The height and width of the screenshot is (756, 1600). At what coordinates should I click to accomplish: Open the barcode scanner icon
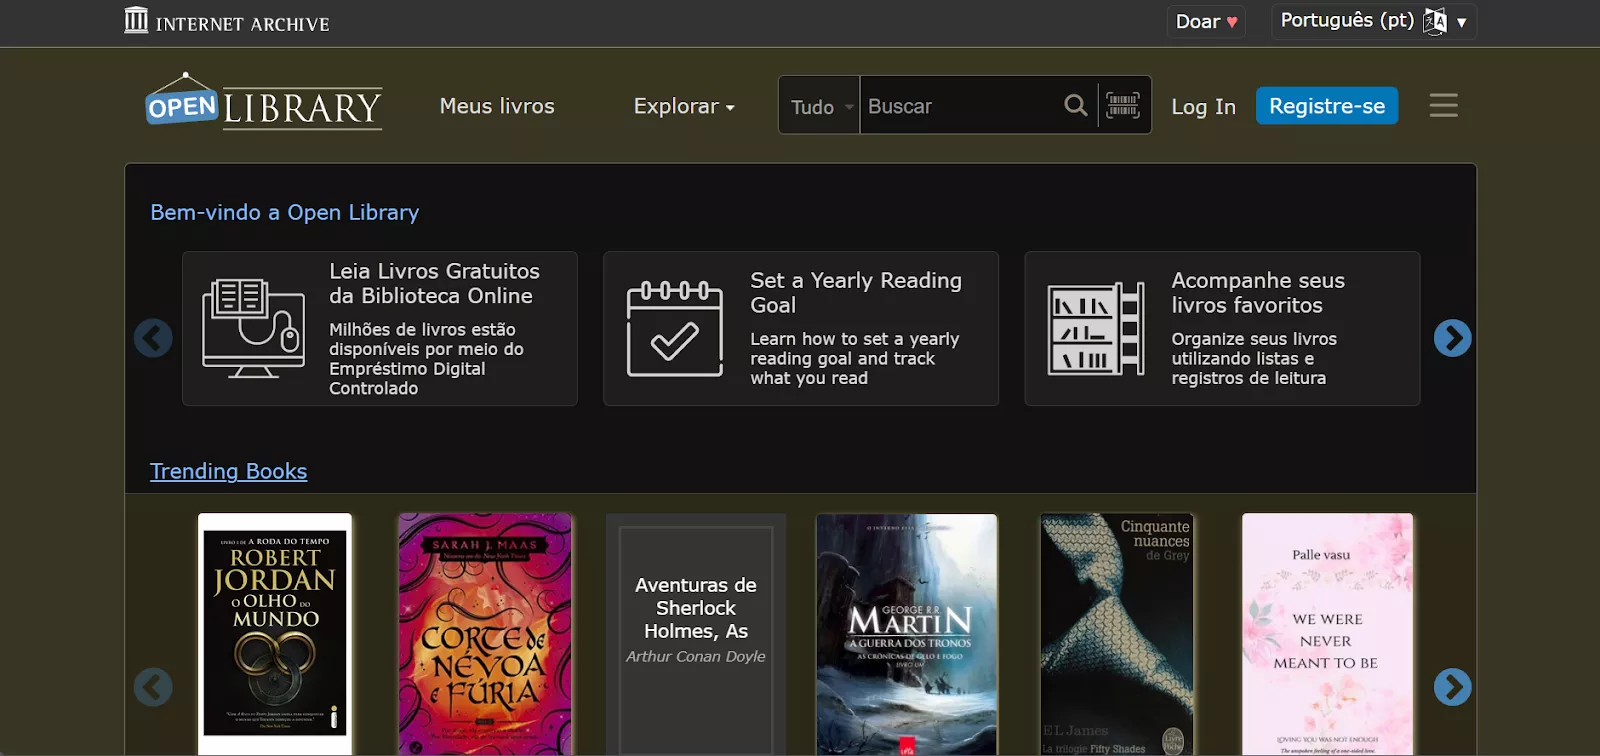pyautogui.click(x=1123, y=105)
